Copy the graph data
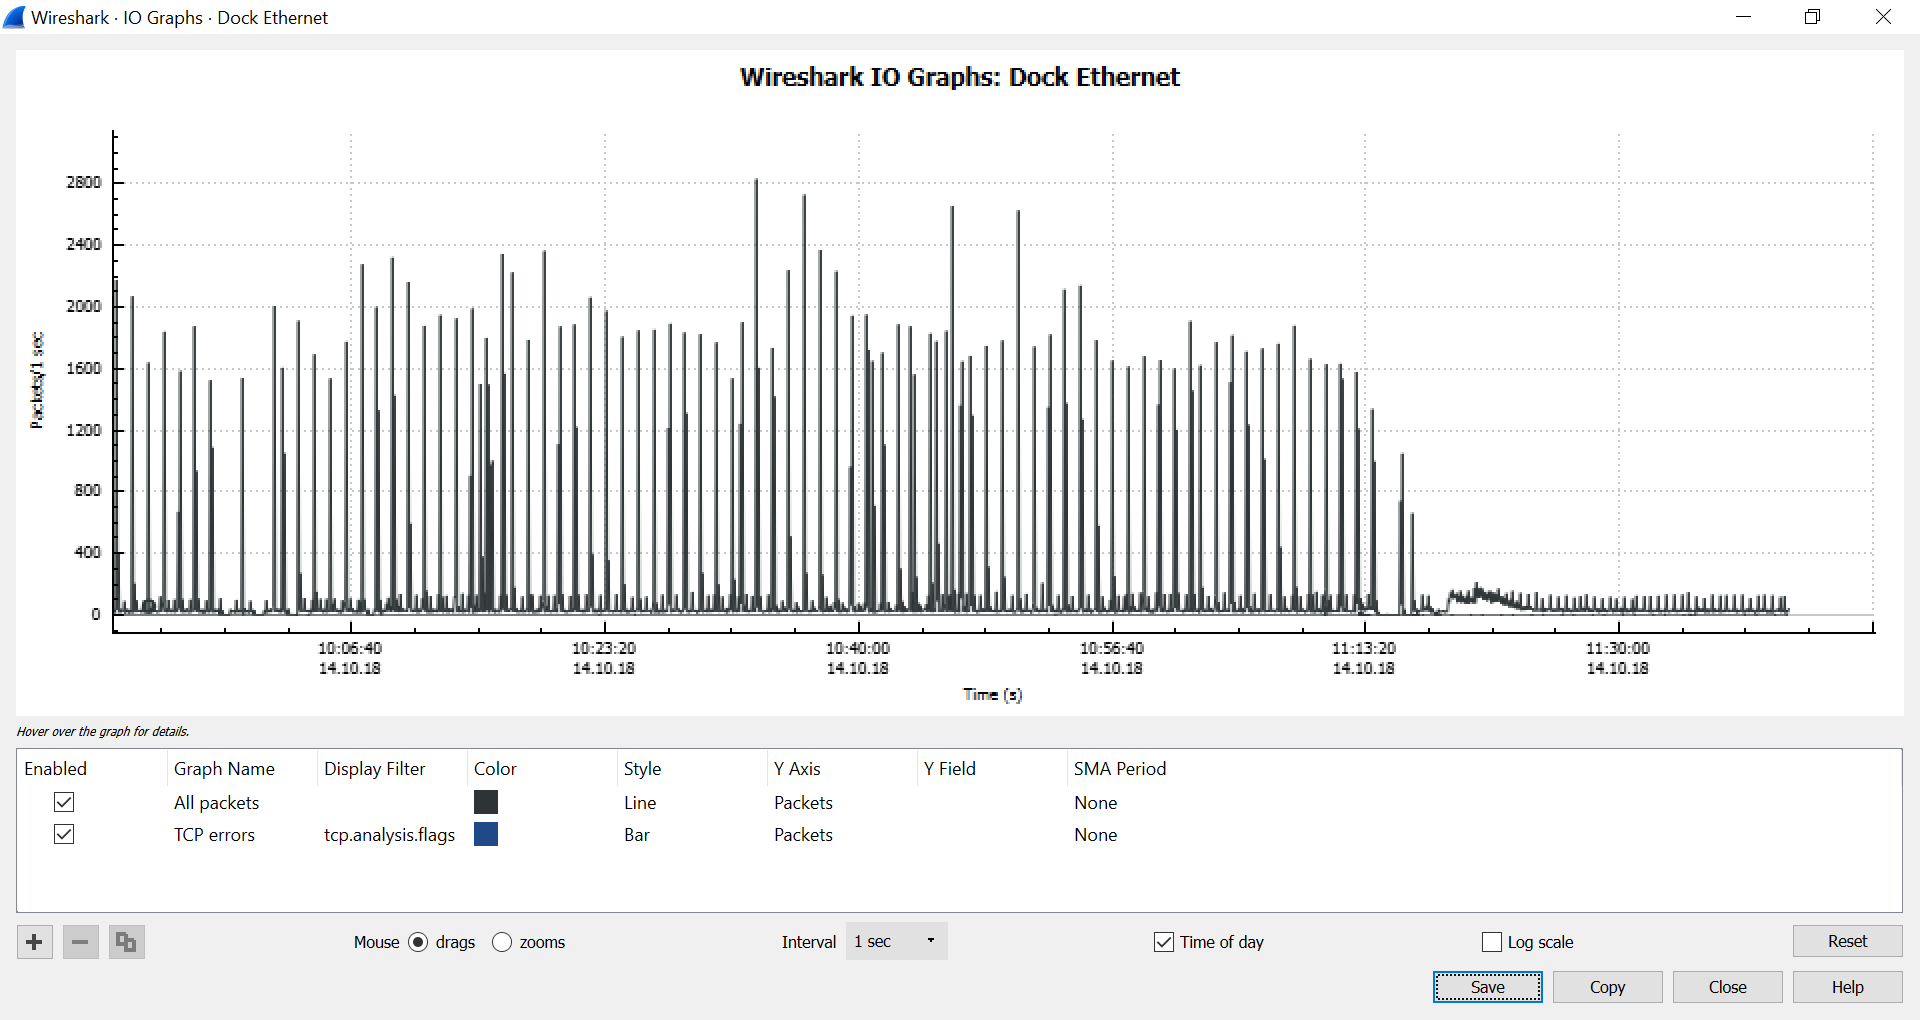Image resolution: width=1920 pixels, height=1020 pixels. [x=1607, y=987]
